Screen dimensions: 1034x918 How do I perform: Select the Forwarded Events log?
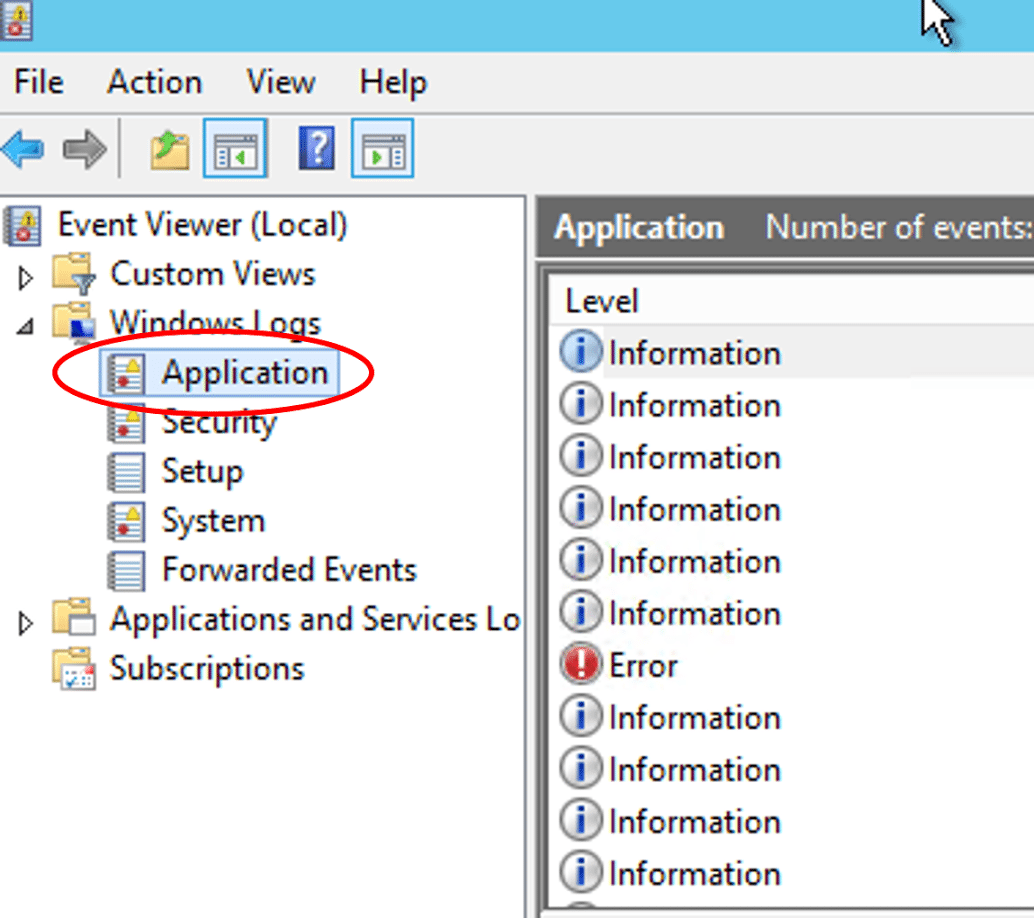pos(288,570)
